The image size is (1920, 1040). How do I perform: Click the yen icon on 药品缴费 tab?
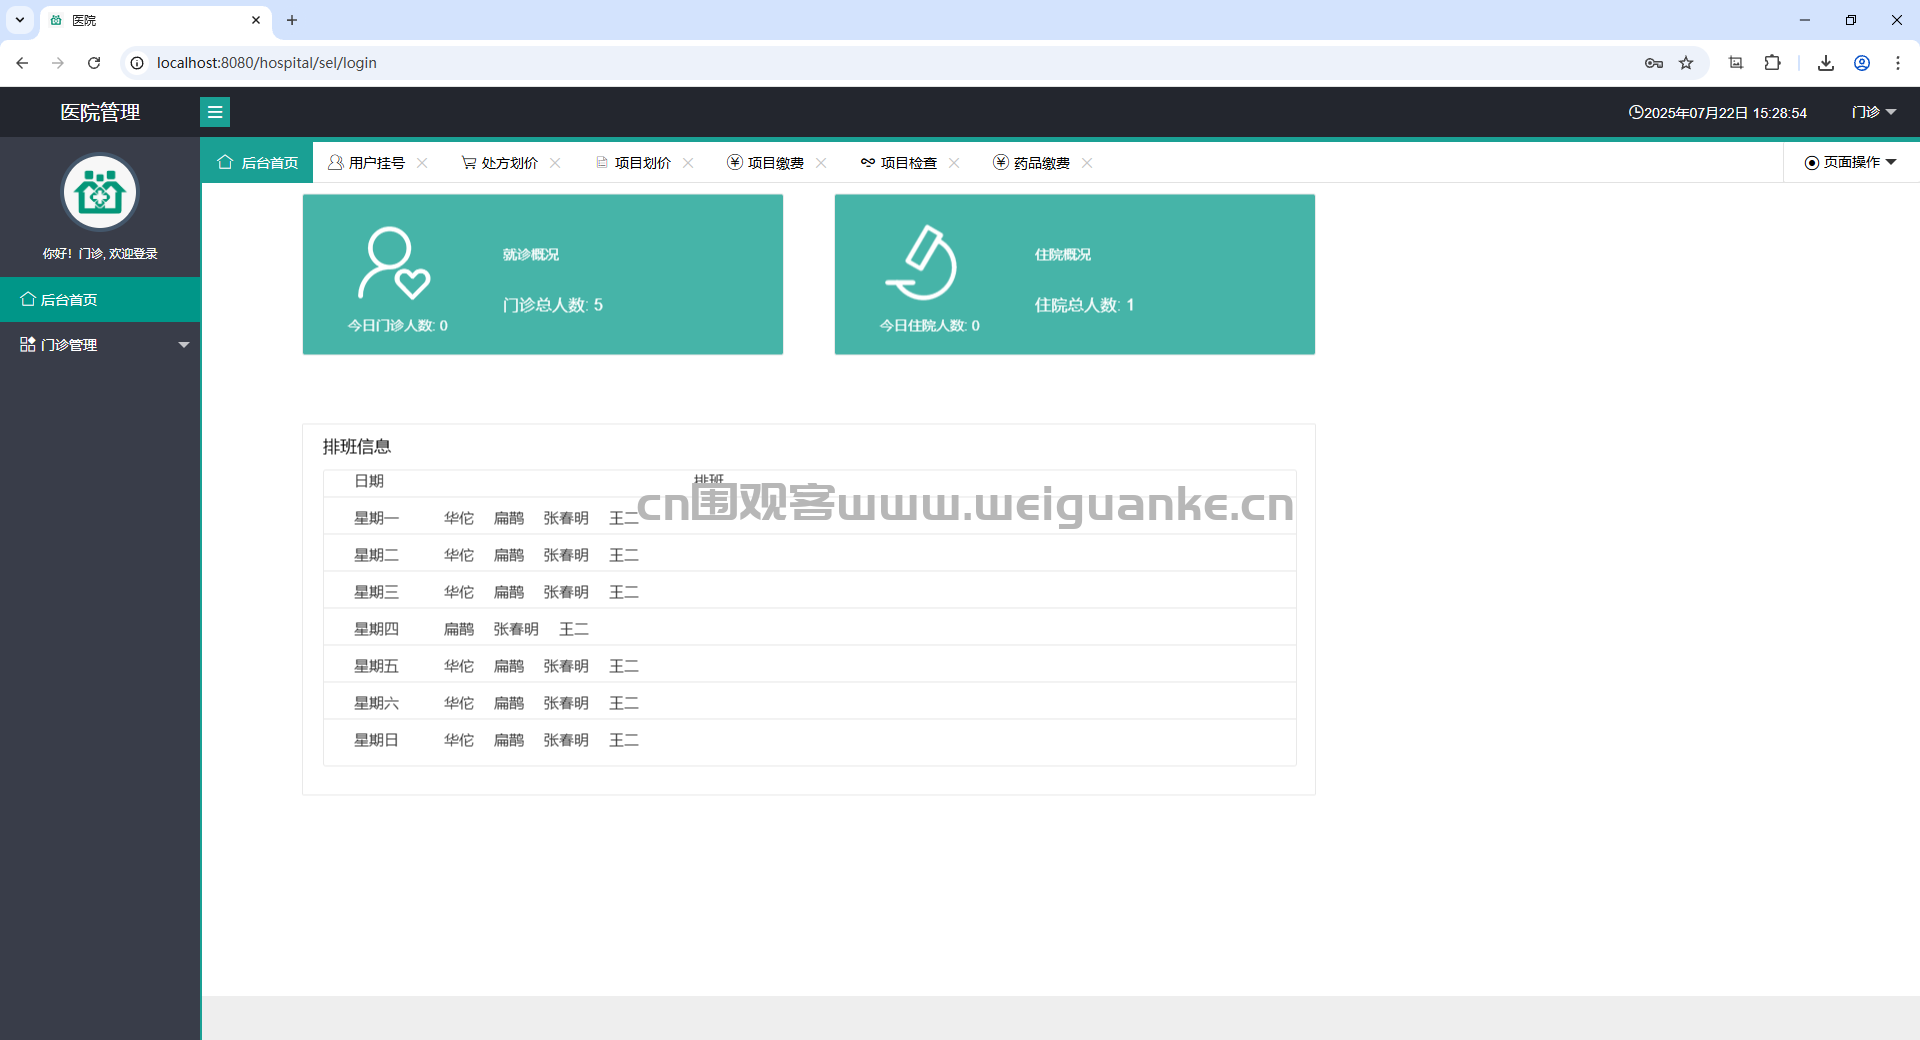pos(1001,162)
